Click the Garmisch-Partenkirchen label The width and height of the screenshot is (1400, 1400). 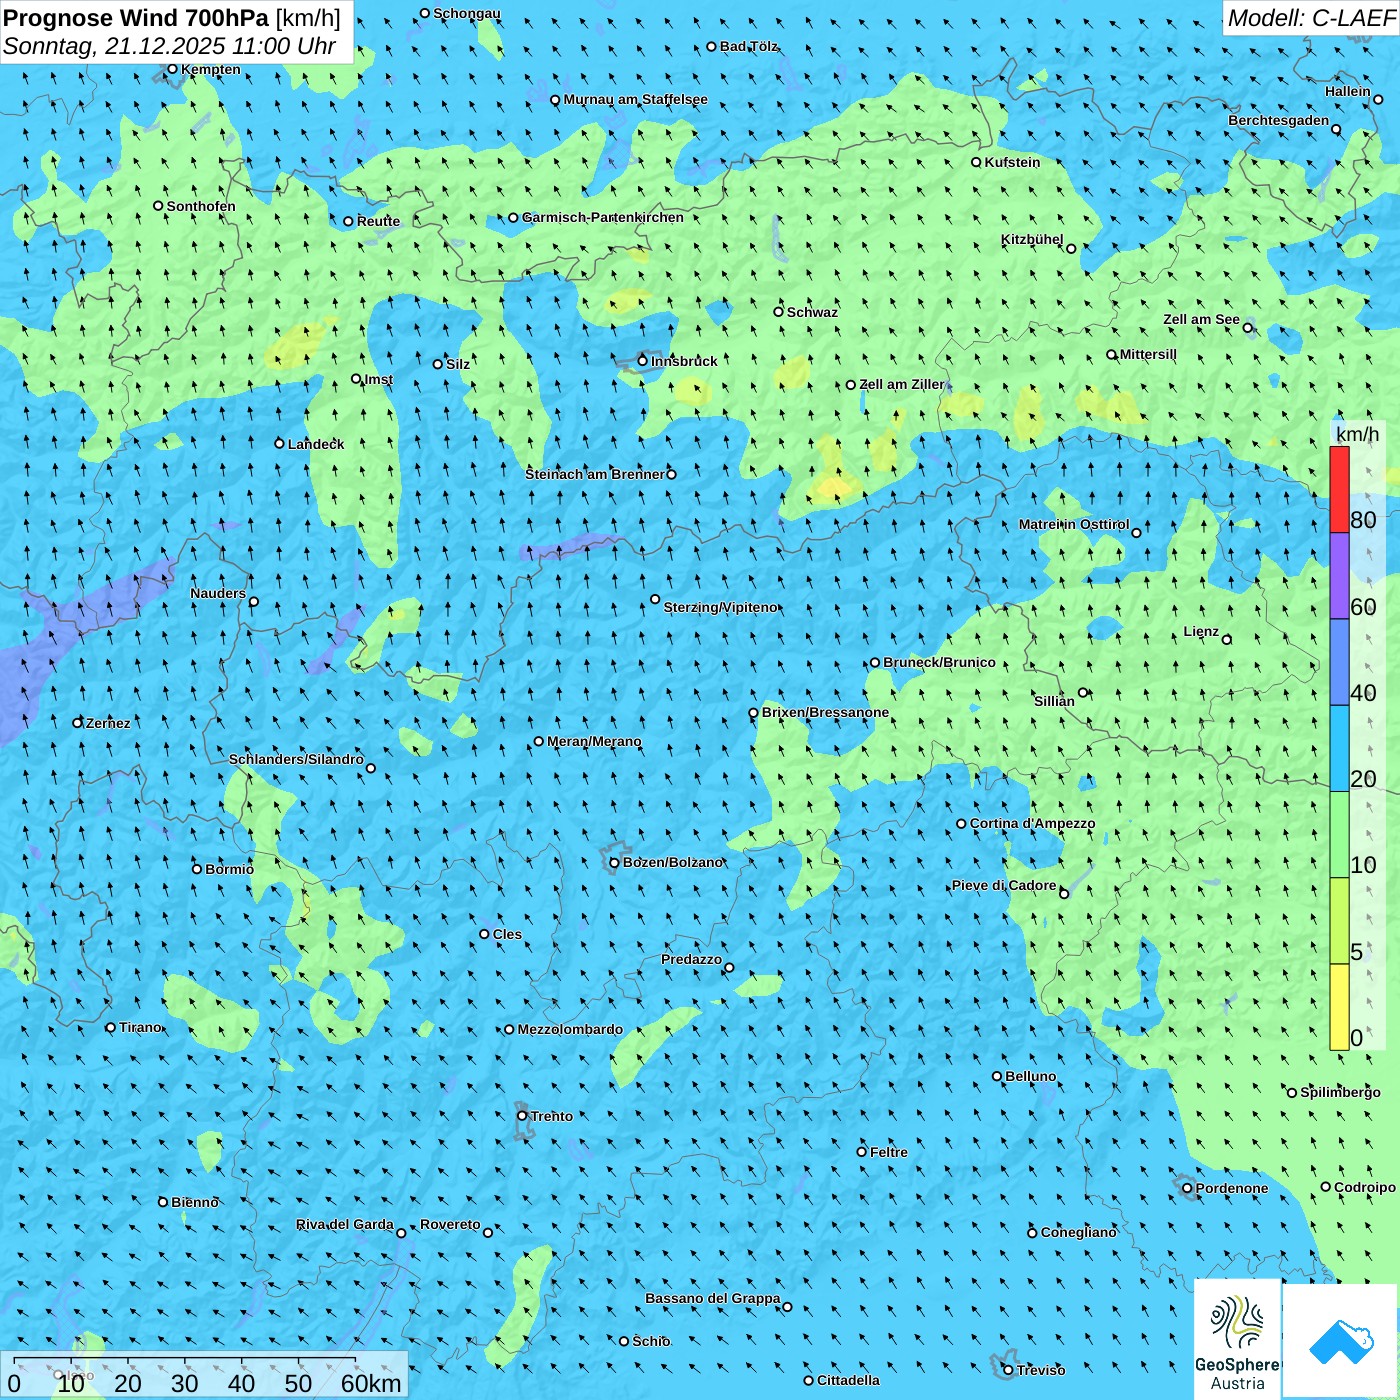(x=603, y=217)
